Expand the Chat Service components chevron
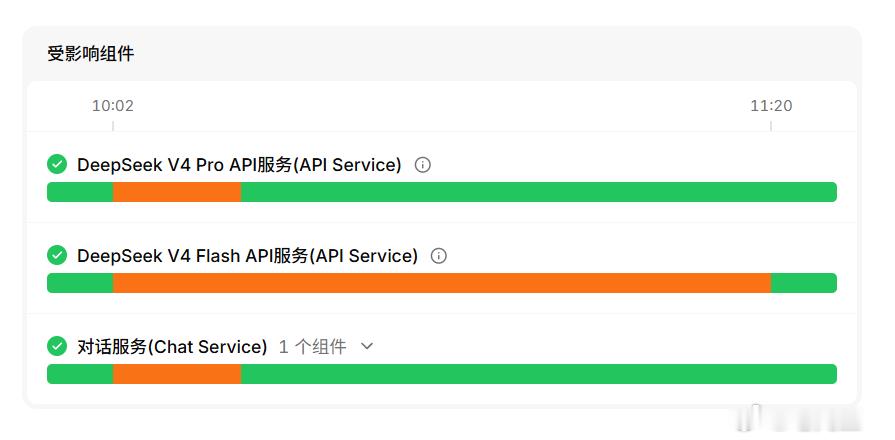This screenshot has height=440, width=895. (x=367, y=346)
